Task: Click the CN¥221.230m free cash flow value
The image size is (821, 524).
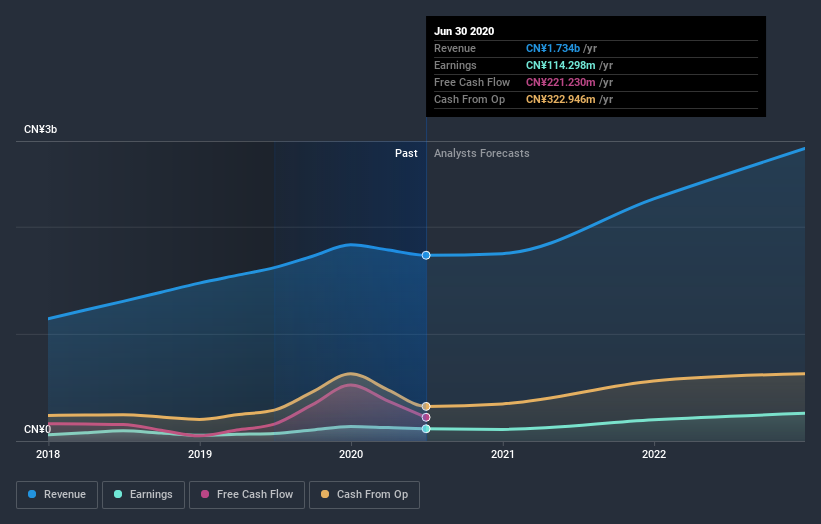Action: pyautogui.click(x=561, y=82)
